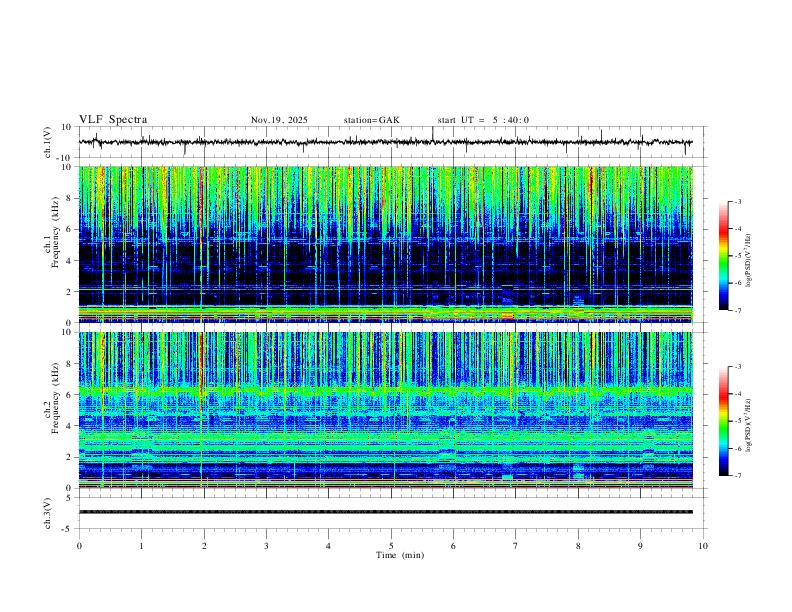Click the ch.2 'Frequency (kHz)' axis label
The image size is (792, 612).
56,398
